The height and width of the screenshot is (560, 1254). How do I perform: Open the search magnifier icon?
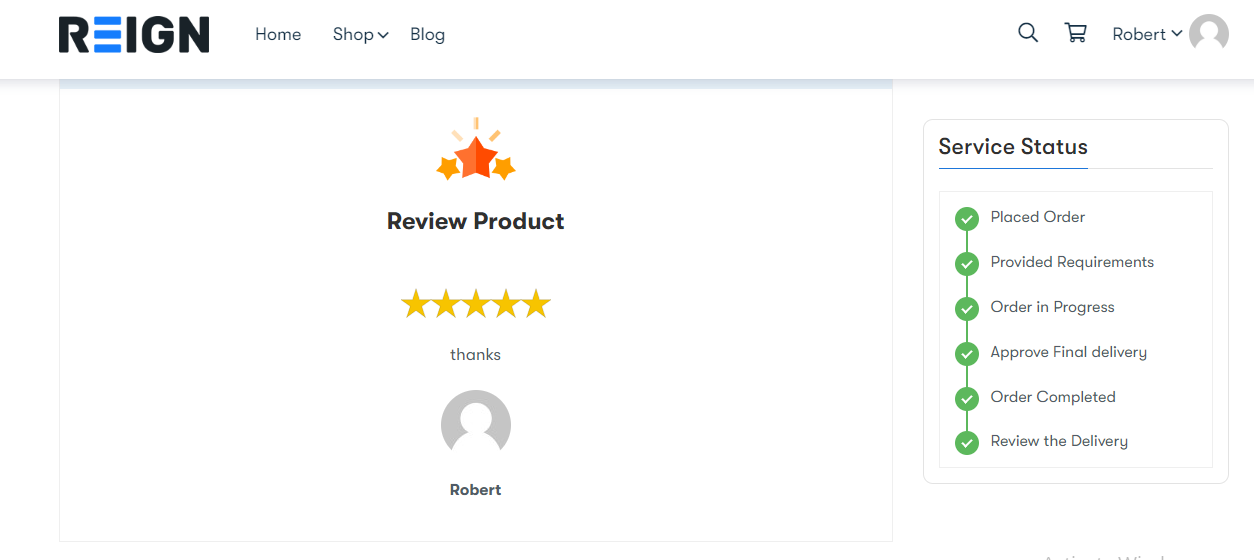click(1028, 33)
